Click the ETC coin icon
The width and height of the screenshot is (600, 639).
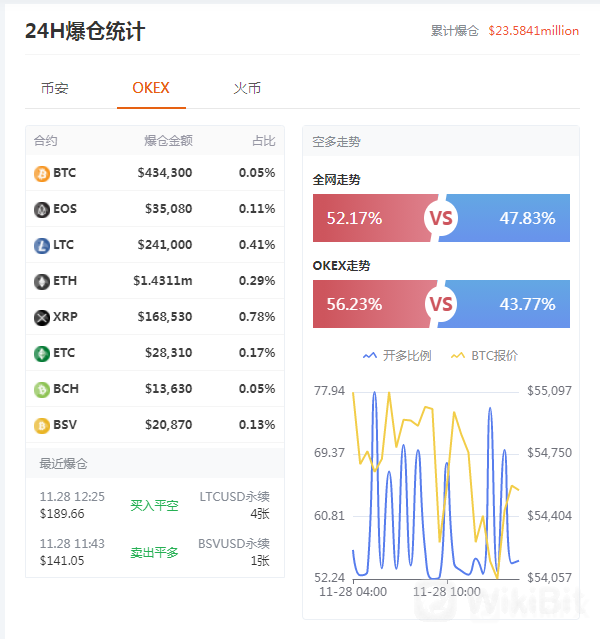42,354
